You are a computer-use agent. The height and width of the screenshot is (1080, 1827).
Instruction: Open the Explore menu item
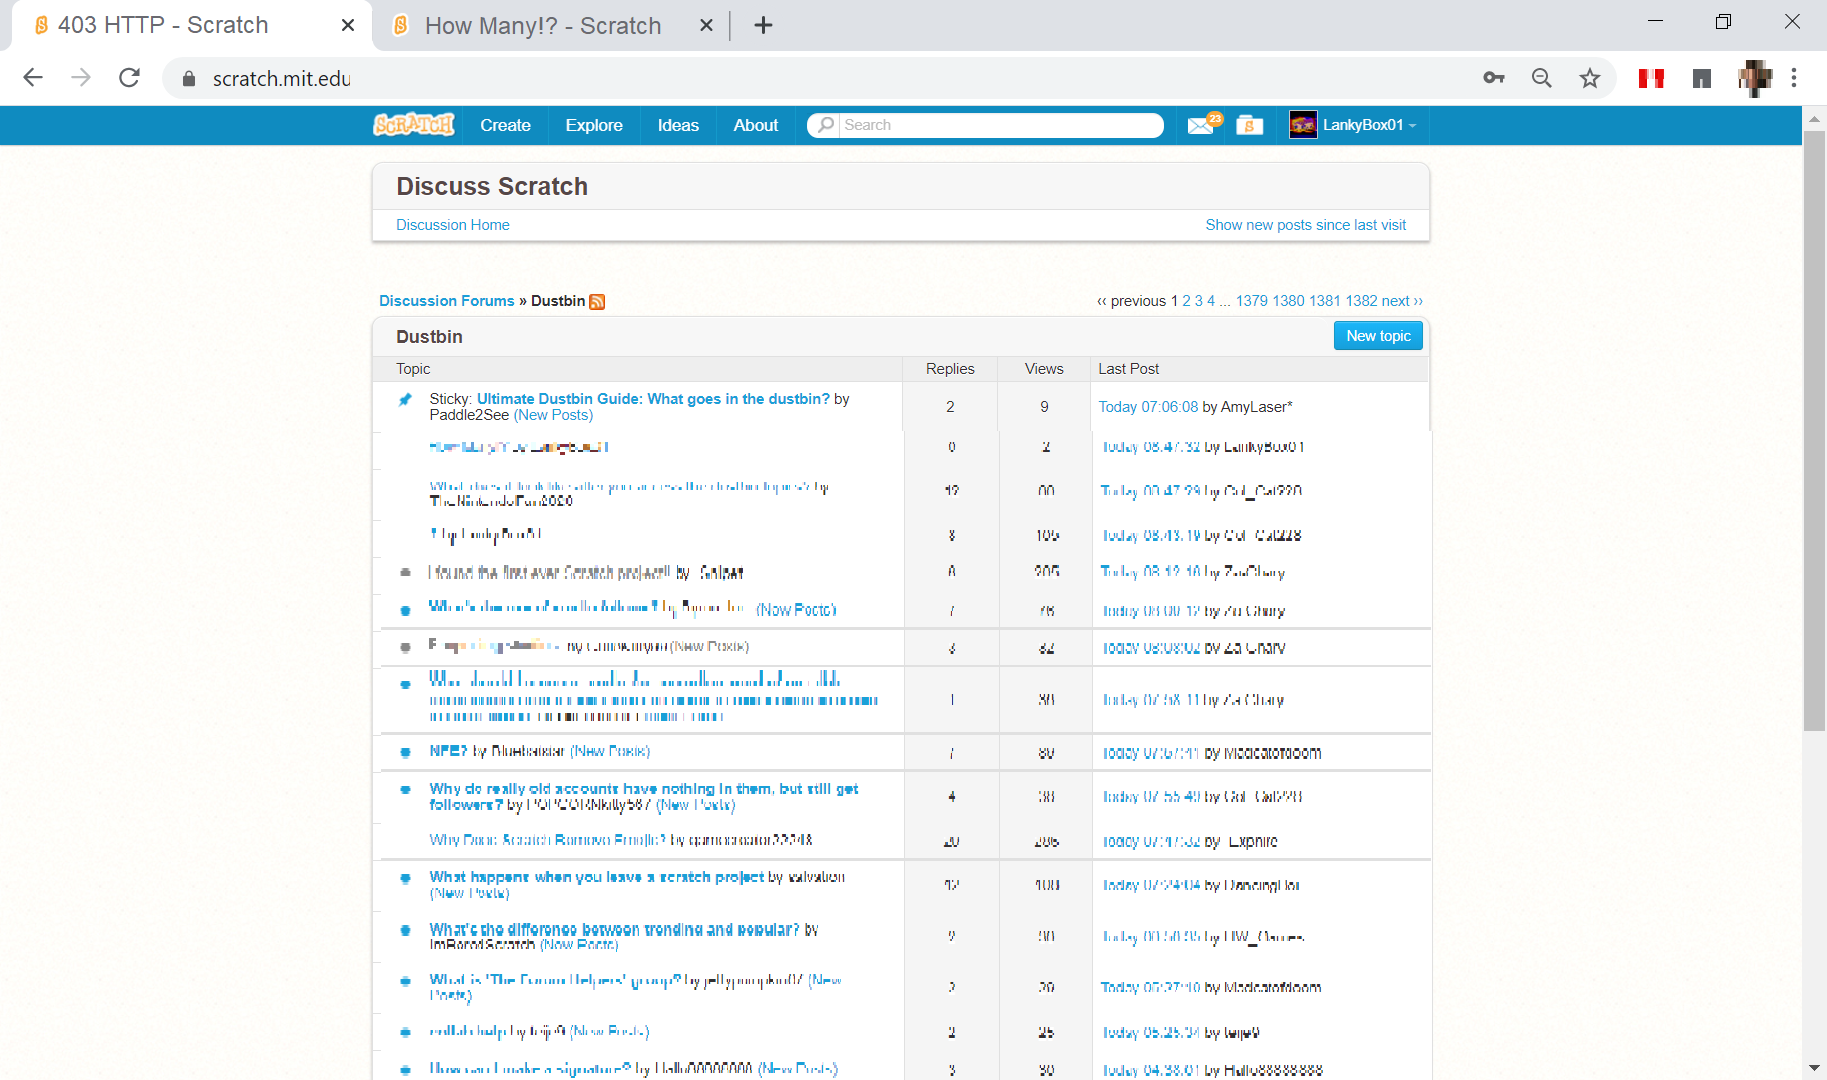593,125
